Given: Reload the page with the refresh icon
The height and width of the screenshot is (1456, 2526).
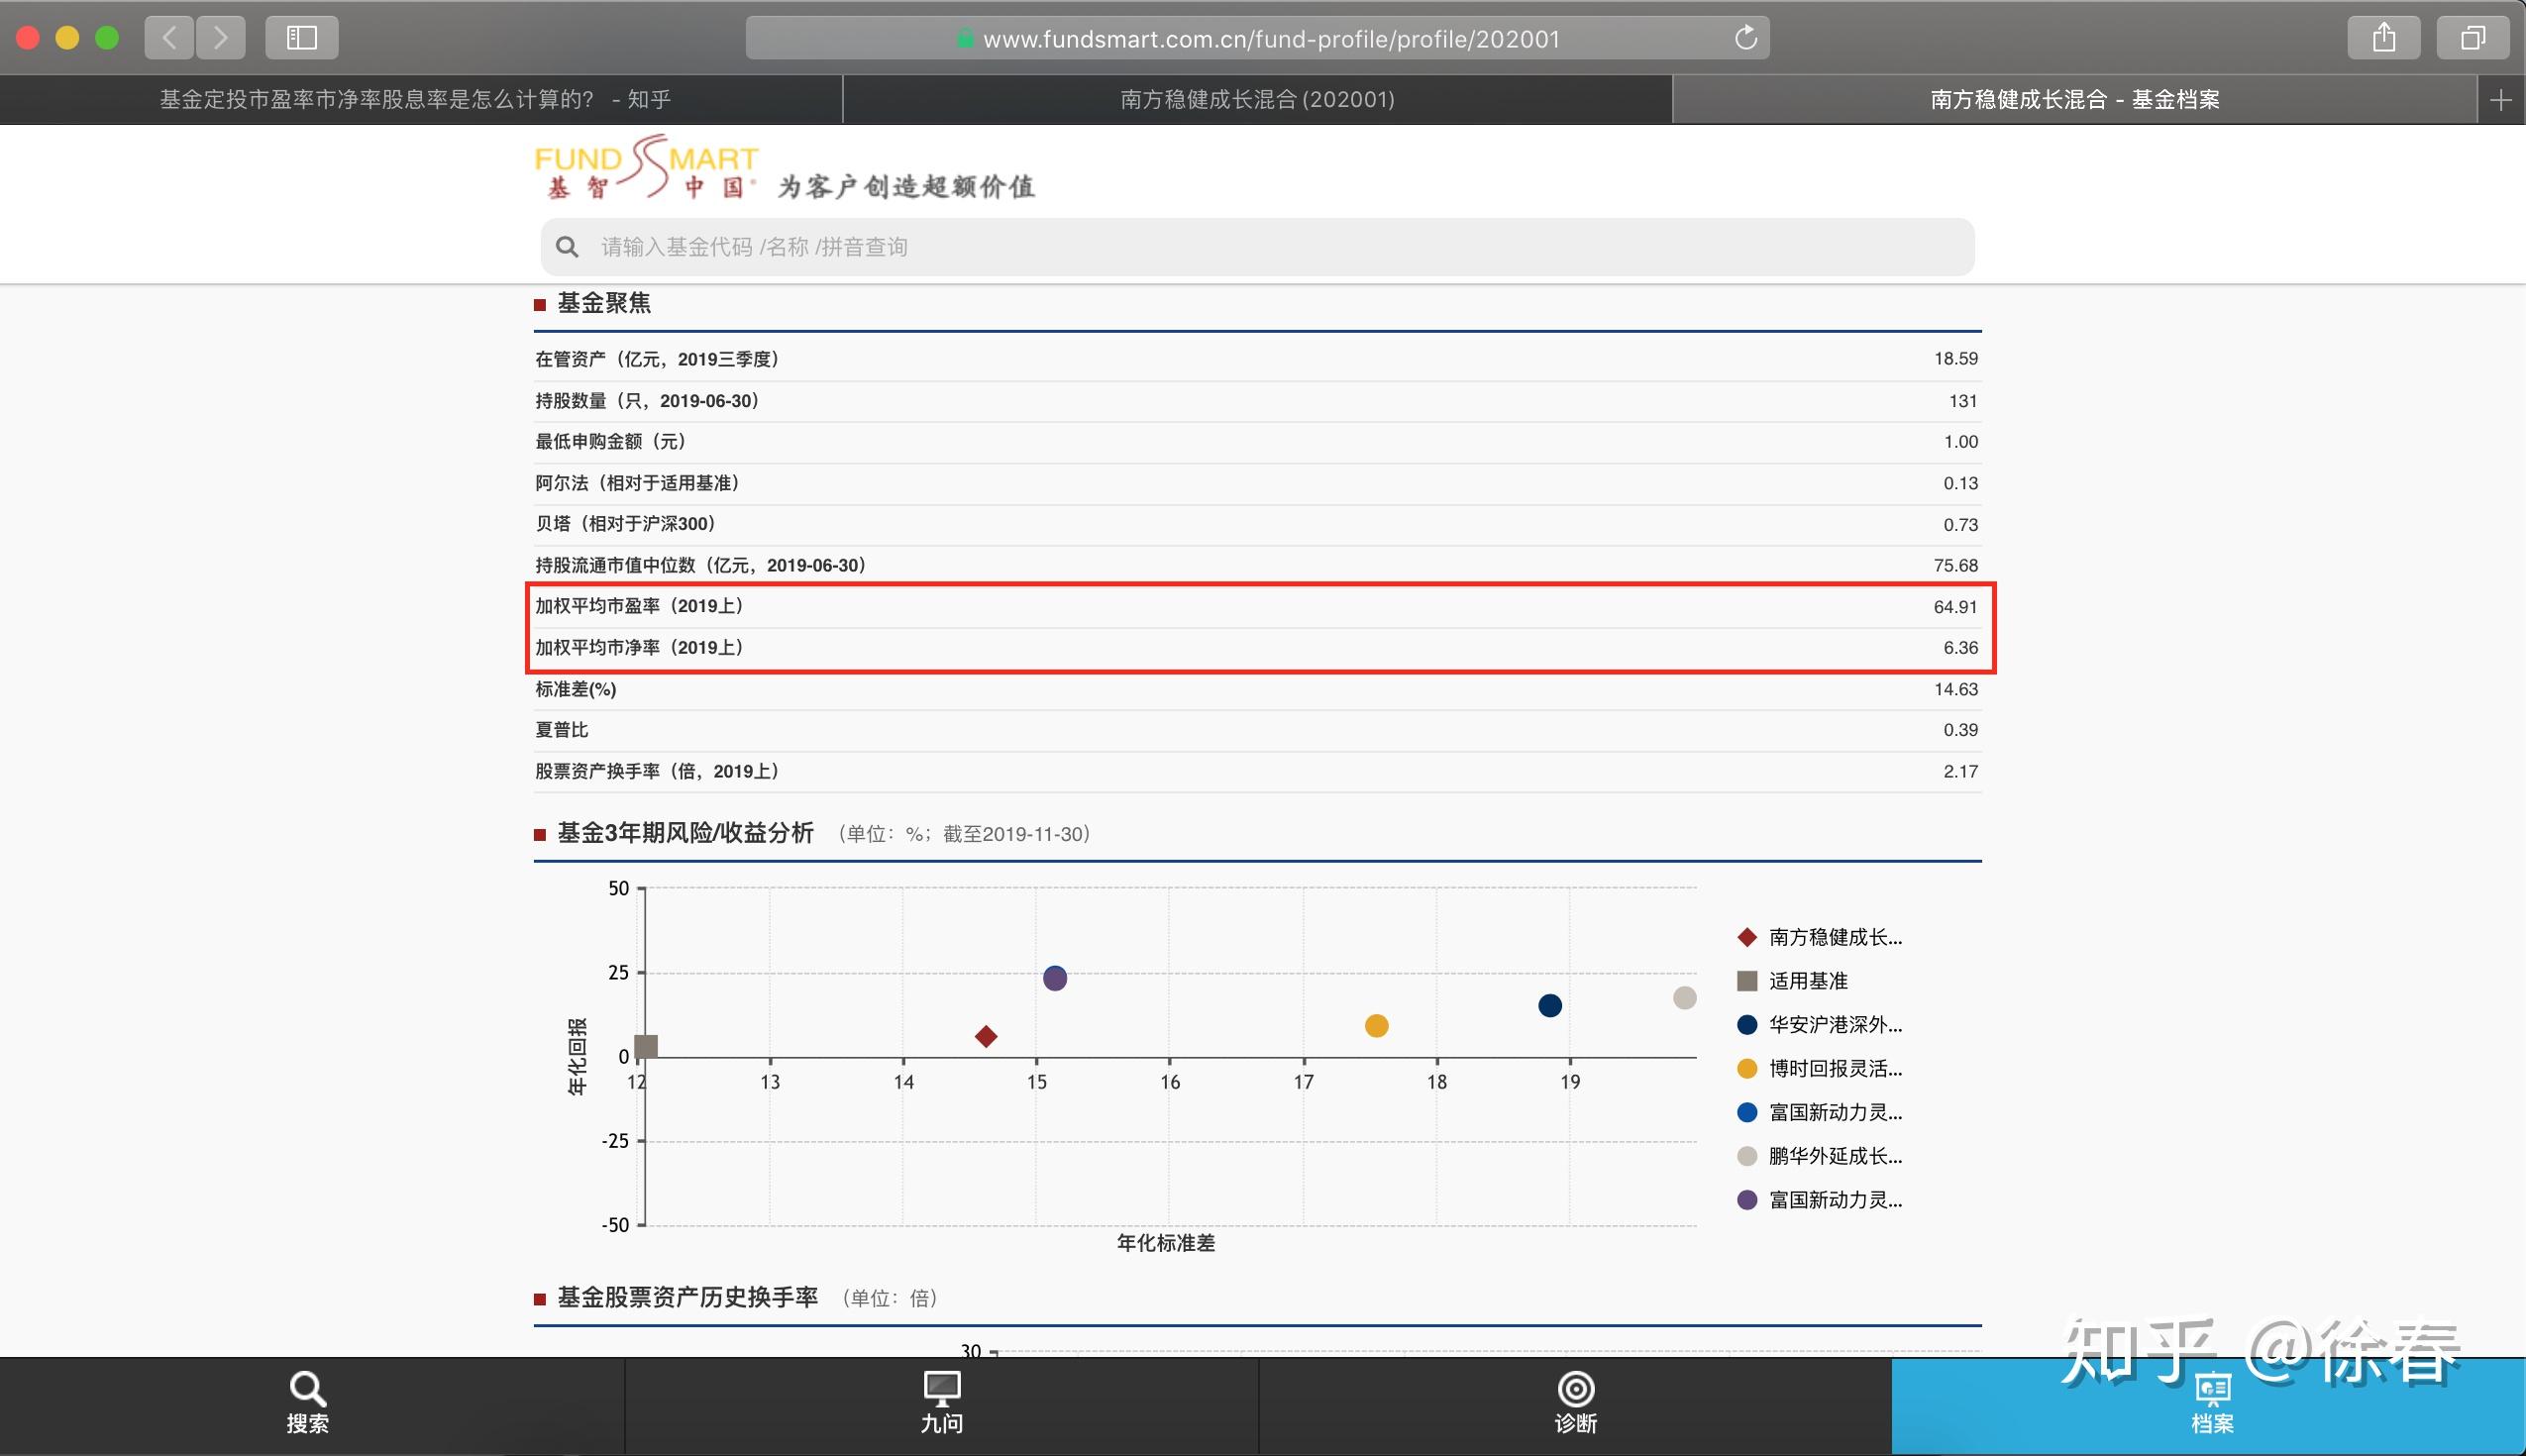Looking at the screenshot, I should pyautogui.click(x=1745, y=38).
